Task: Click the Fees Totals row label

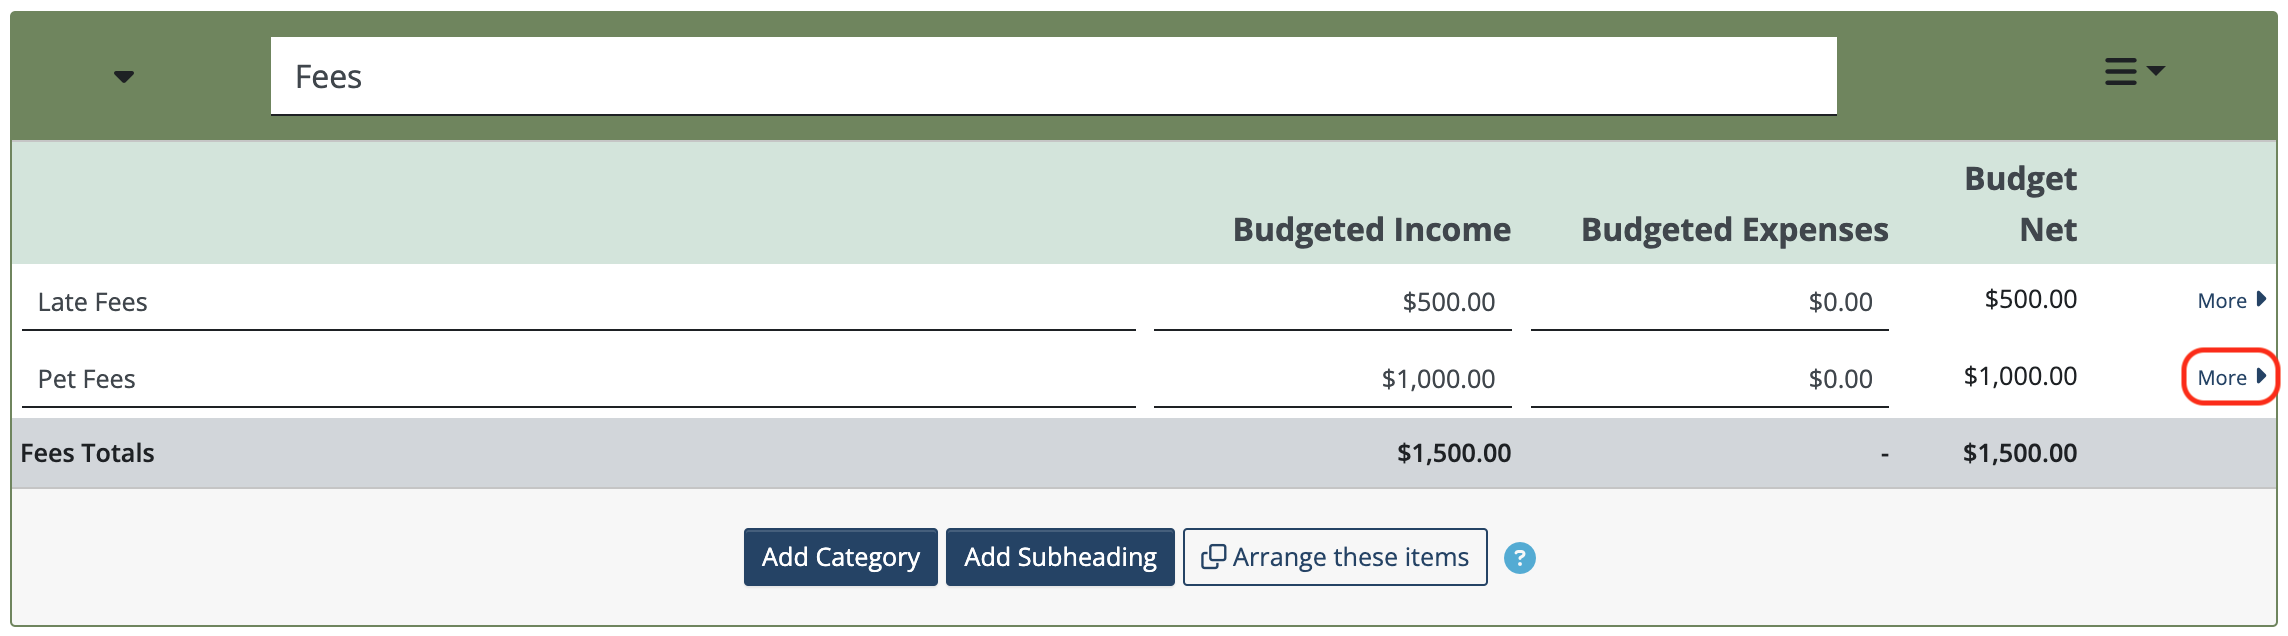Action: tap(88, 453)
